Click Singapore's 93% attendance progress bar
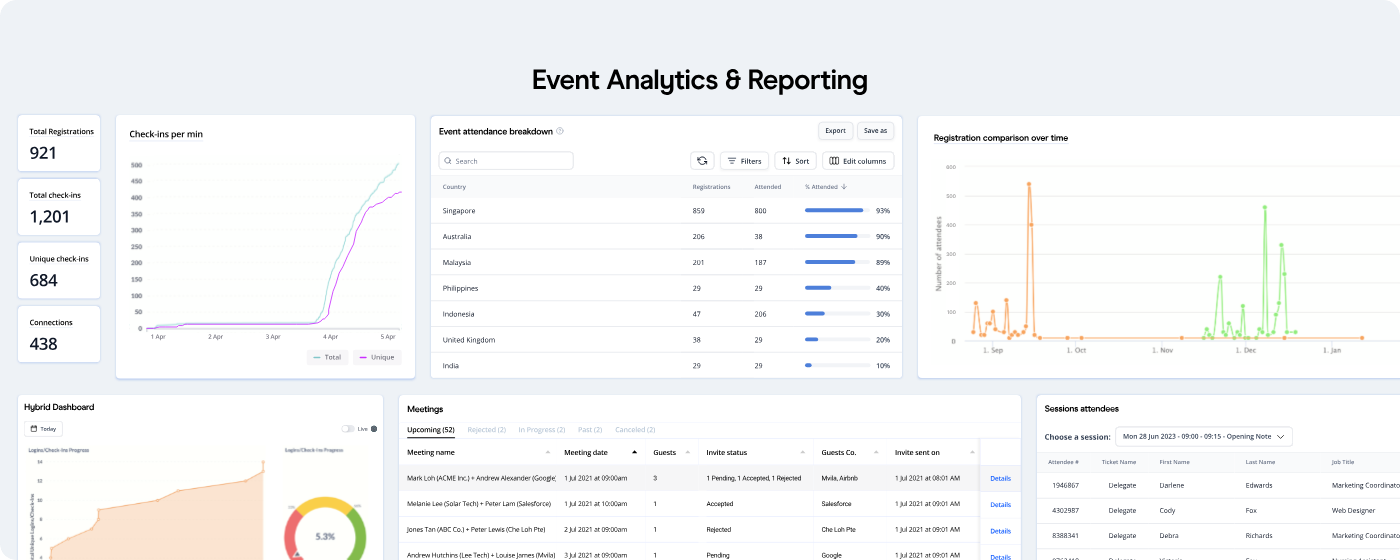 pos(834,211)
